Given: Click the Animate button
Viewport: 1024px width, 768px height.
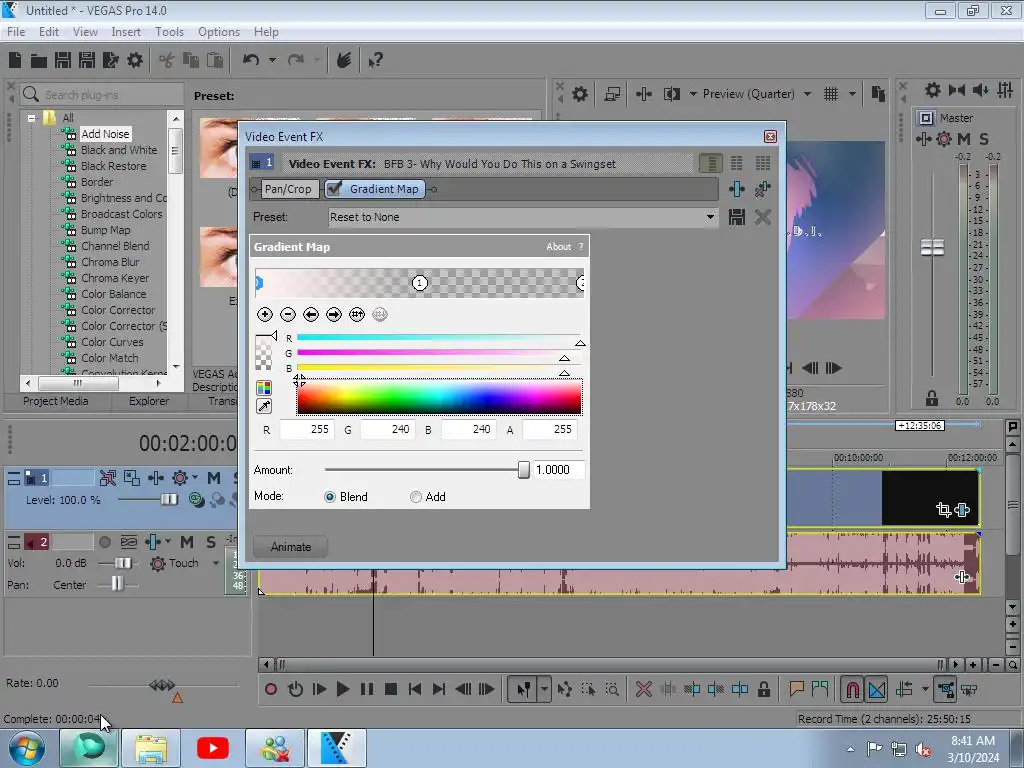Looking at the screenshot, I should pyautogui.click(x=291, y=547).
